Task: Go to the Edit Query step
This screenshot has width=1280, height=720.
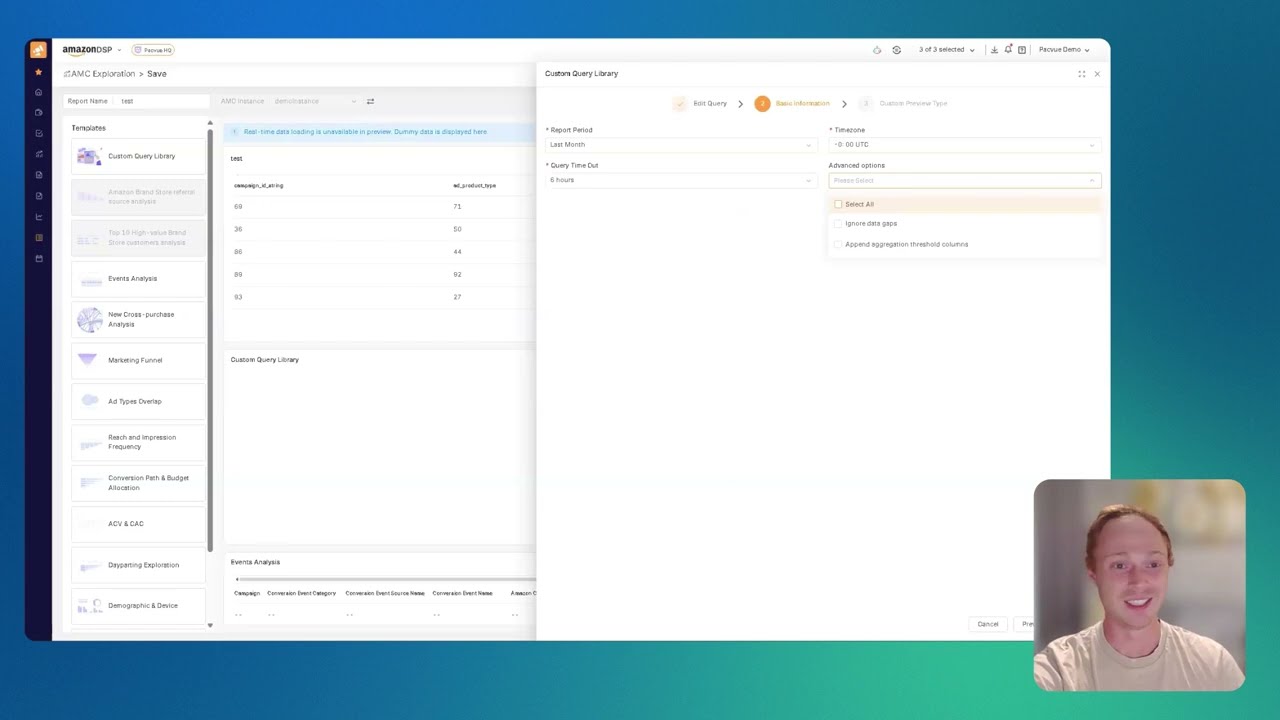Action: [x=701, y=104]
